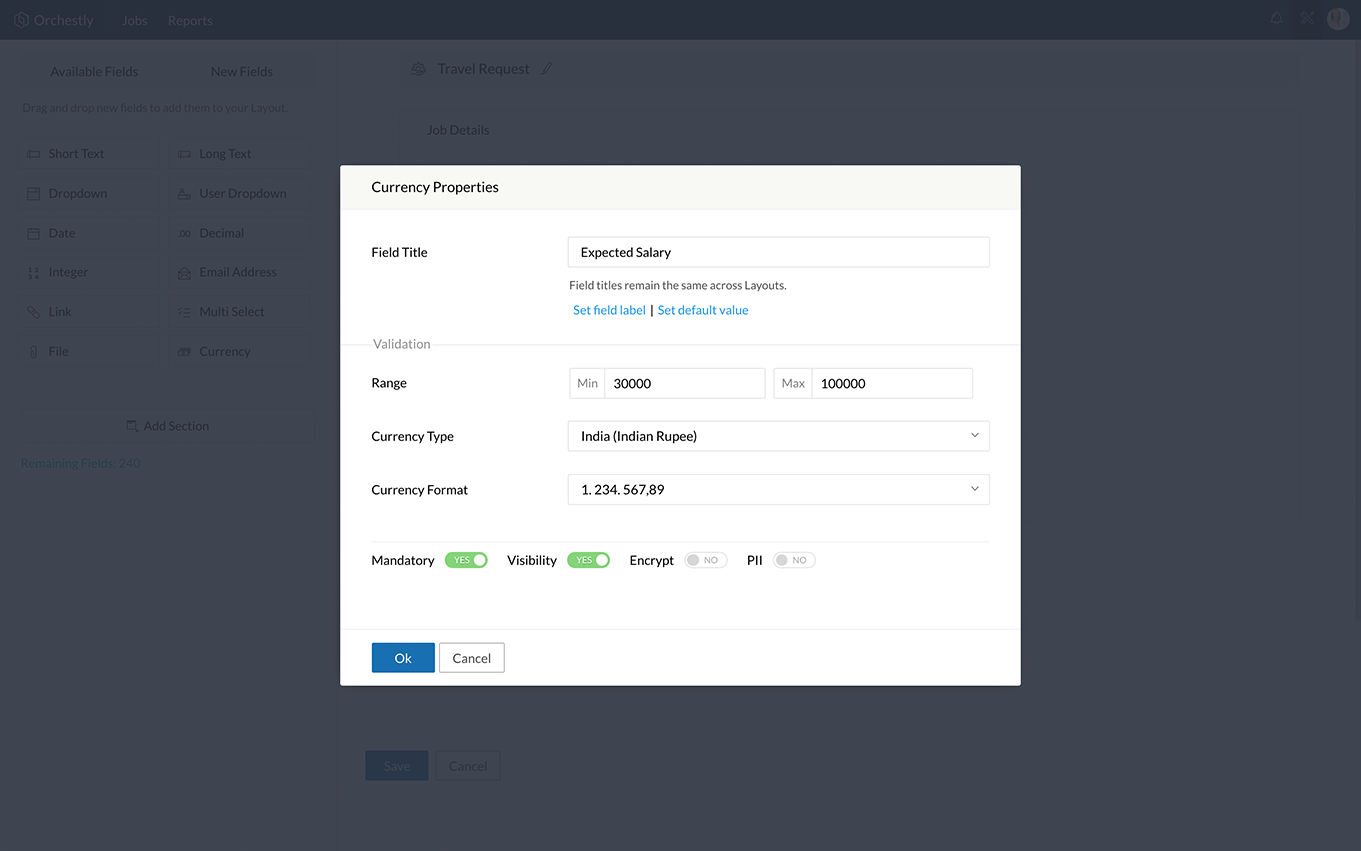
Task: Enable the PII toggle
Action: [794, 560]
